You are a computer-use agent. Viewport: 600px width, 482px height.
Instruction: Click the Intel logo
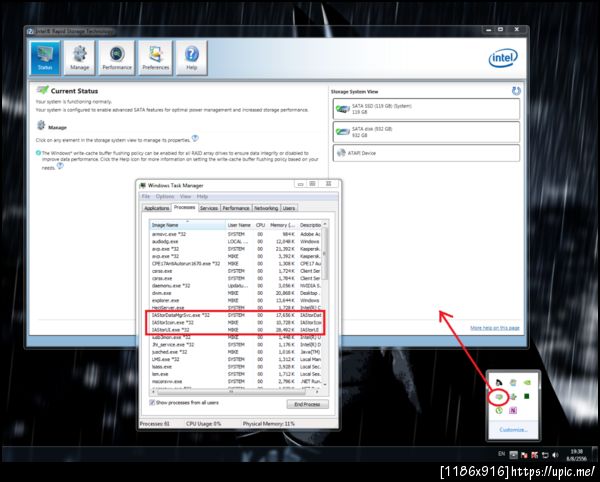[503, 58]
